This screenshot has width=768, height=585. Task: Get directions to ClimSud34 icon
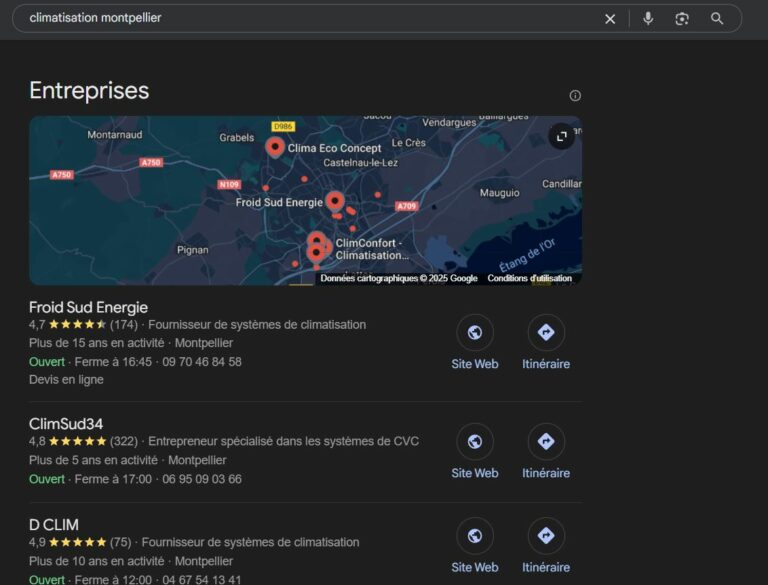coord(546,441)
